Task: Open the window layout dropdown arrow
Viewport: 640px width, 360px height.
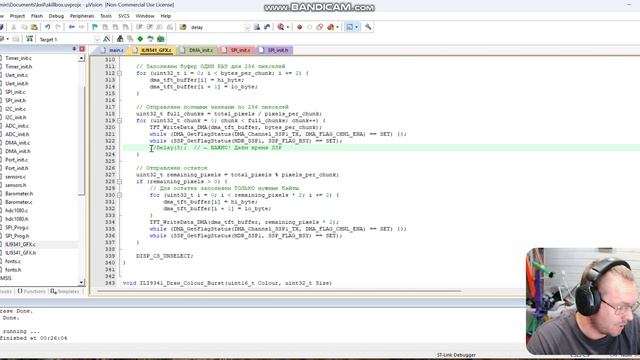Action: coord(356,27)
